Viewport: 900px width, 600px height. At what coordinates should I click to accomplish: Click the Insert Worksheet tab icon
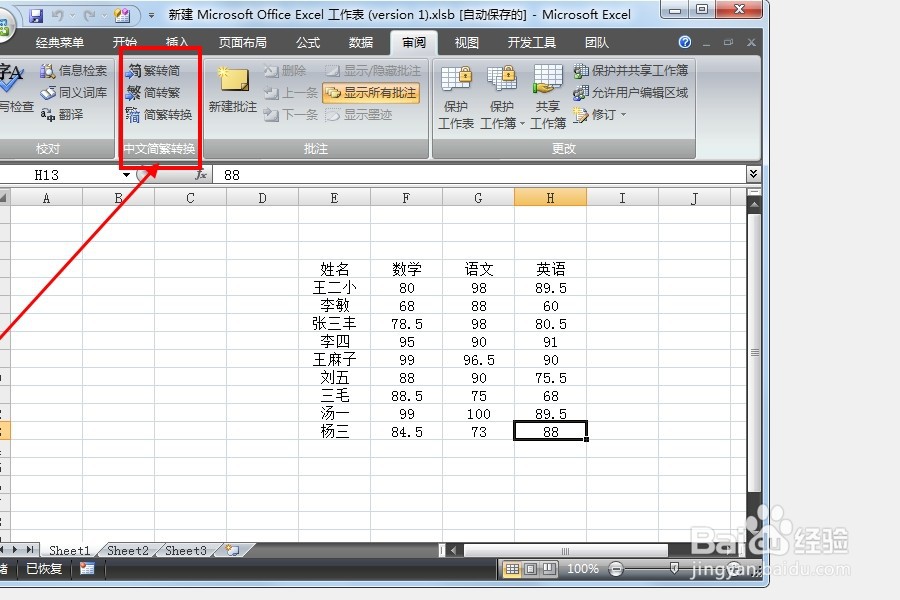click(x=232, y=550)
